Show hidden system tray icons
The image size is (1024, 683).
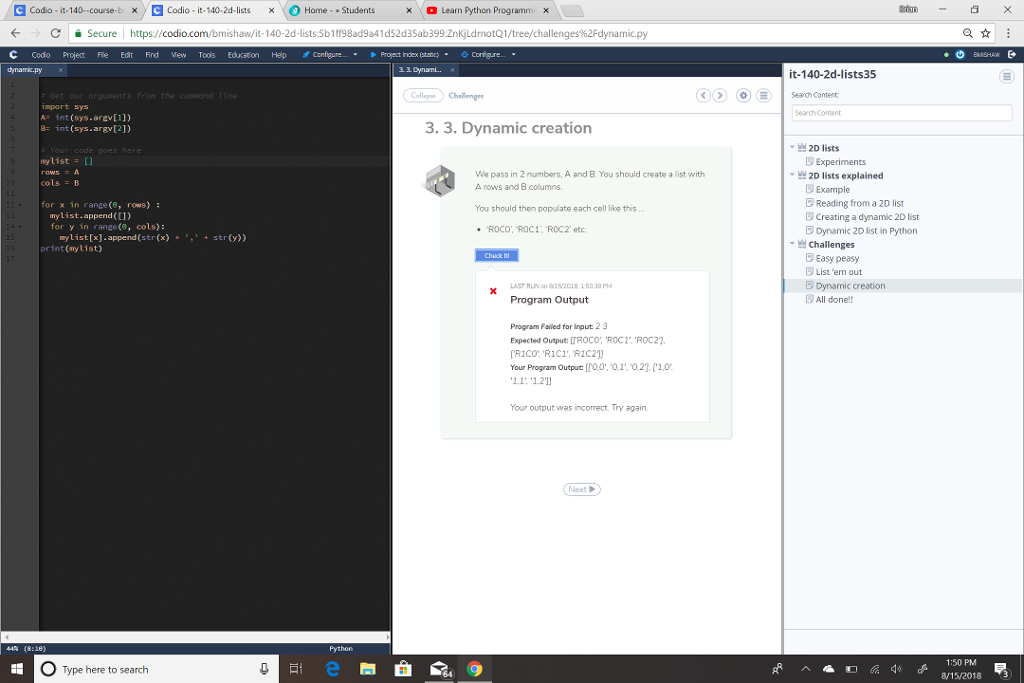coord(805,669)
